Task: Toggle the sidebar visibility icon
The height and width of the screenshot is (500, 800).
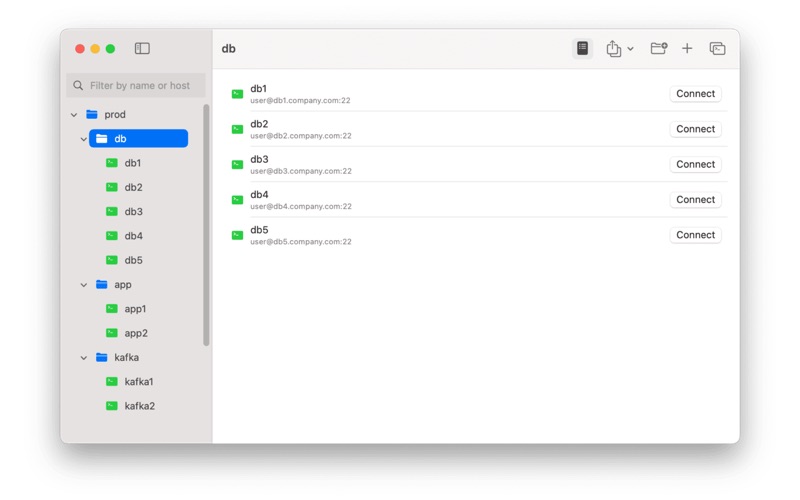Action: (142, 48)
